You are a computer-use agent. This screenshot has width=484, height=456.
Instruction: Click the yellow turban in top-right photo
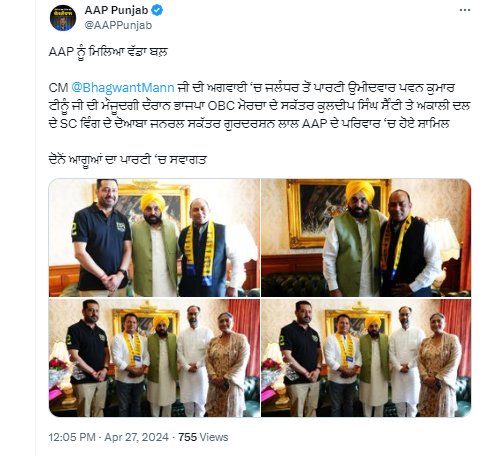pos(360,192)
